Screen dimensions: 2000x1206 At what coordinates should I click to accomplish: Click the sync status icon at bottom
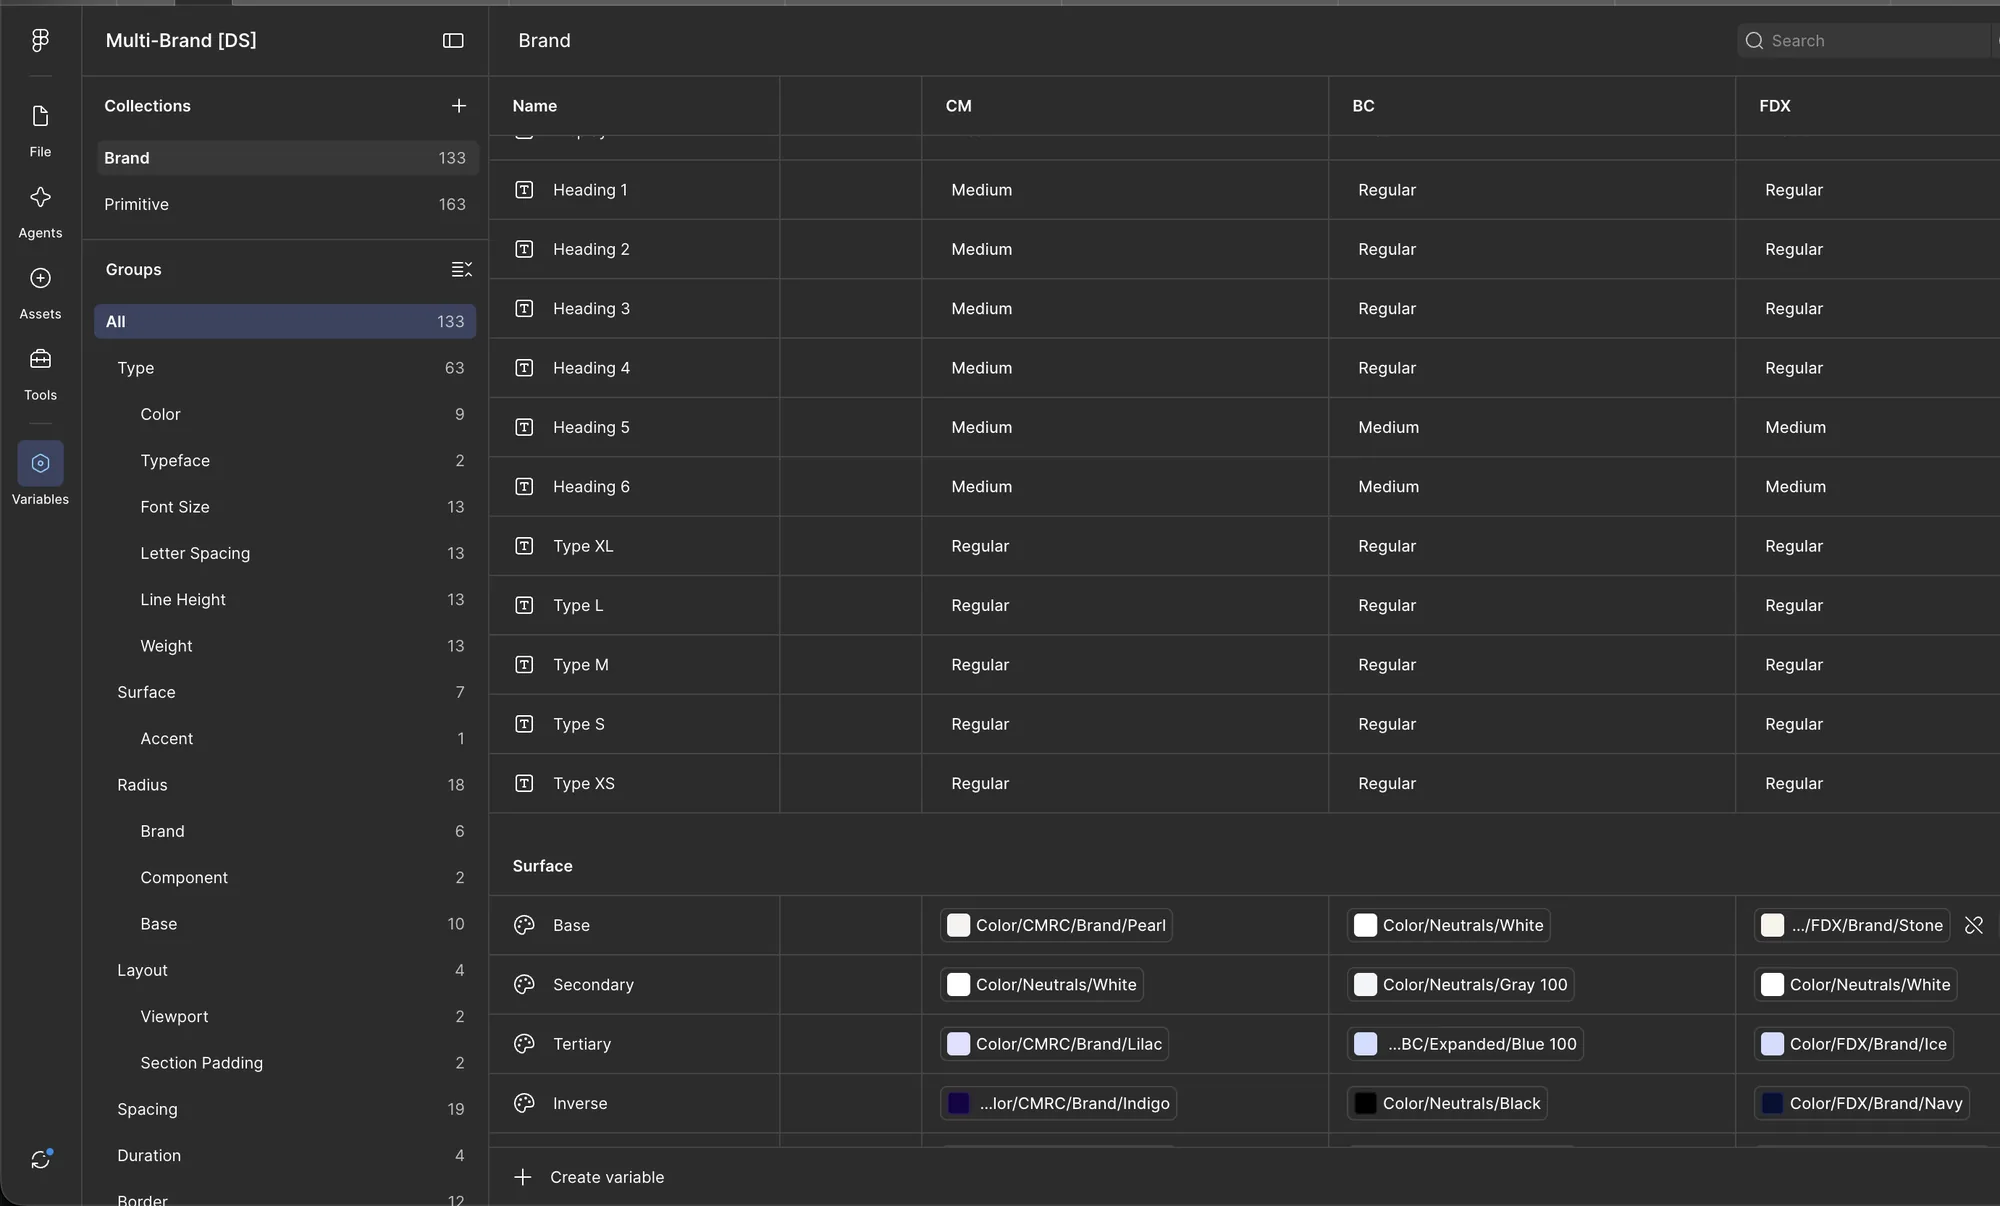click(x=40, y=1159)
